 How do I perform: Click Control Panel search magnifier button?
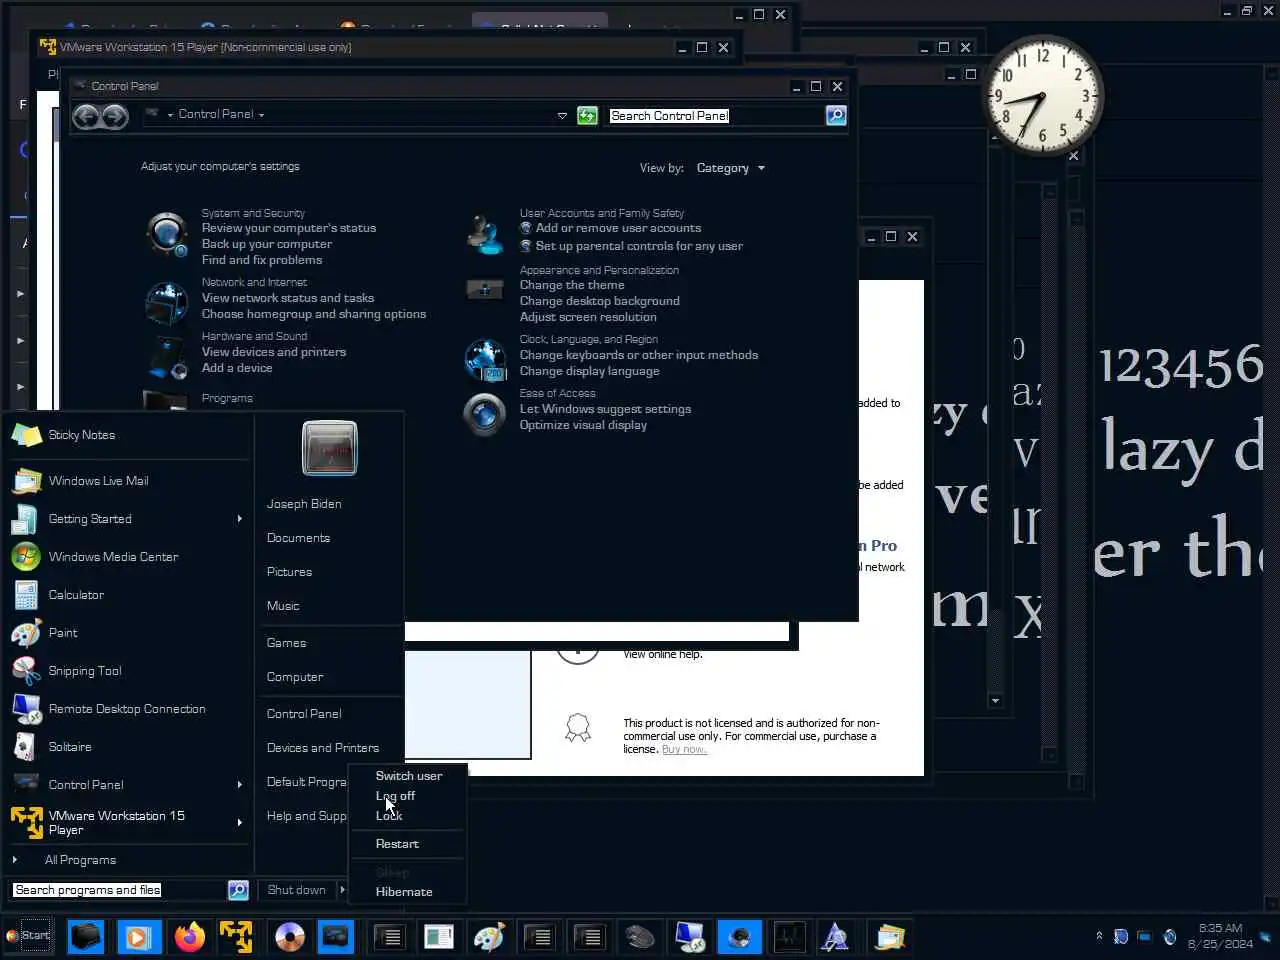[x=836, y=116]
